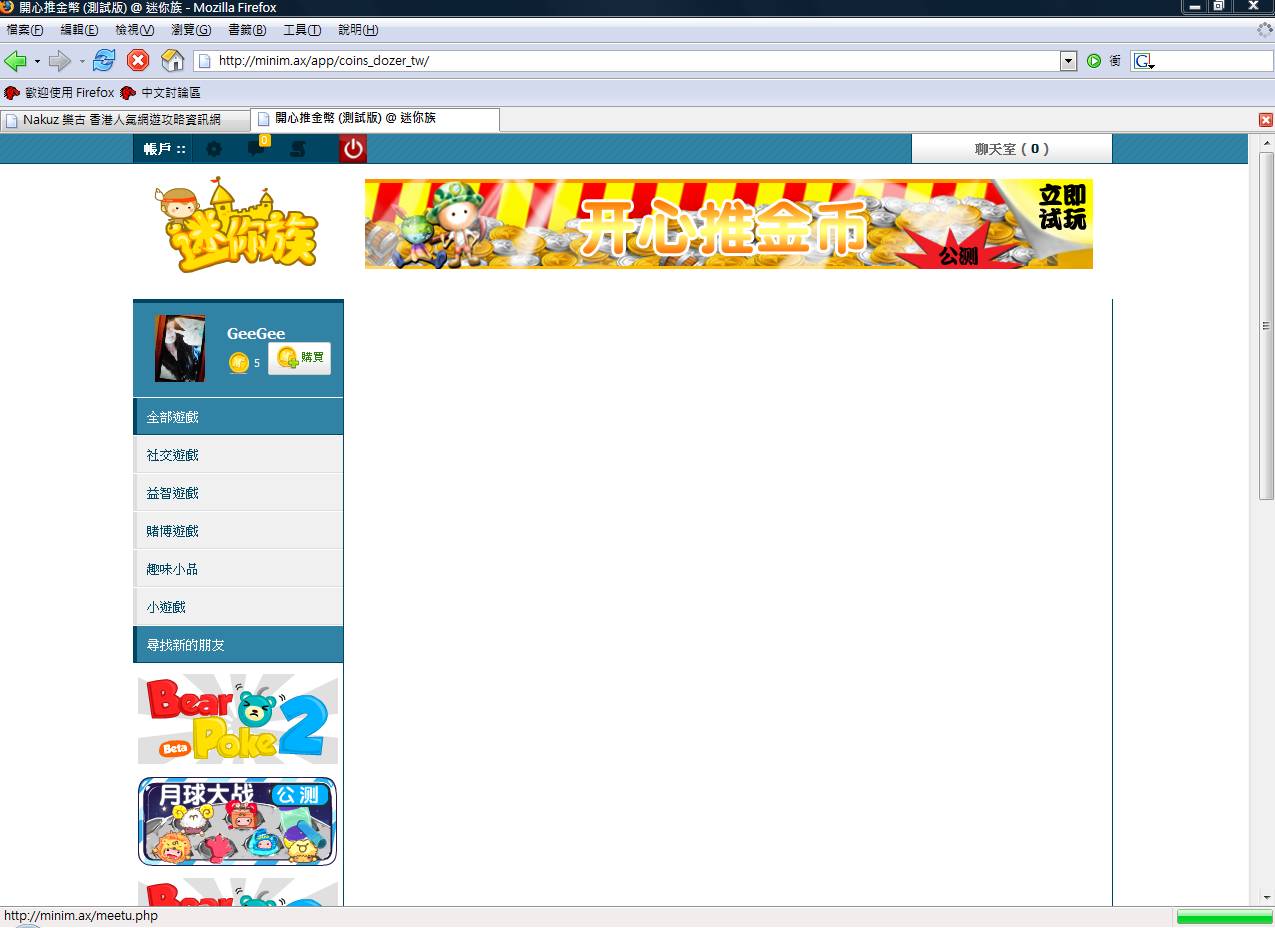
Task: Open the 檔案 menu
Action: coord(25,30)
